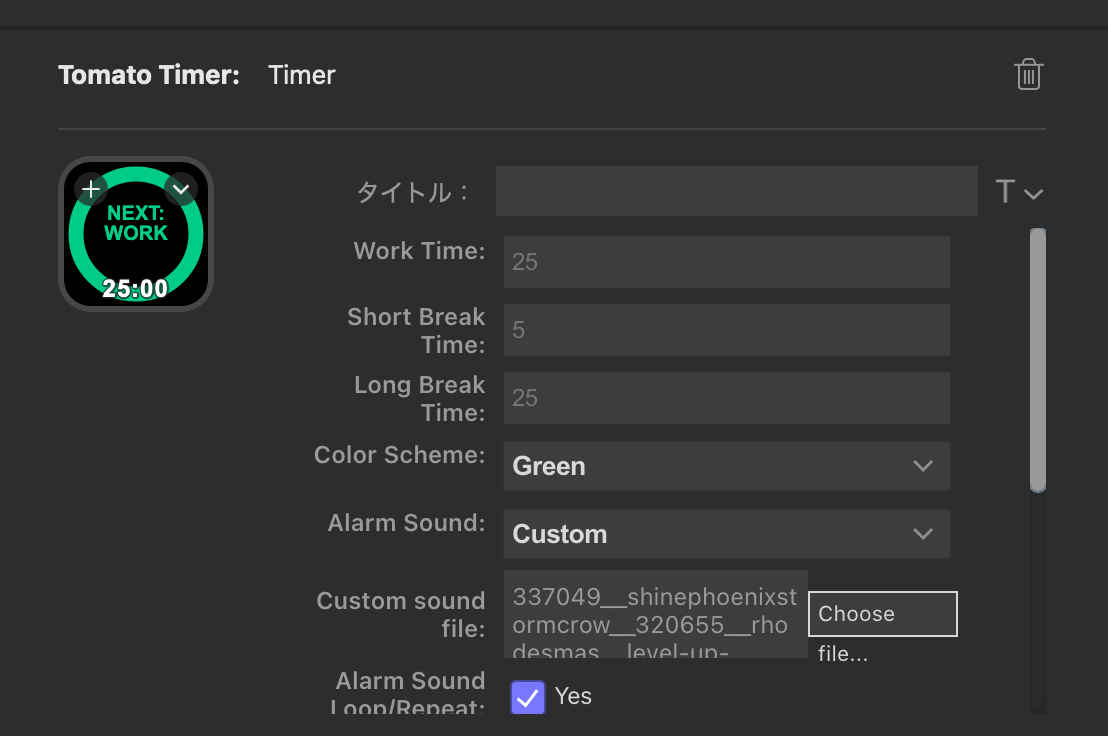Image resolution: width=1108 pixels, height=736 pixels.
Task: Click the Timer action name label
Action: pos(302,75)
